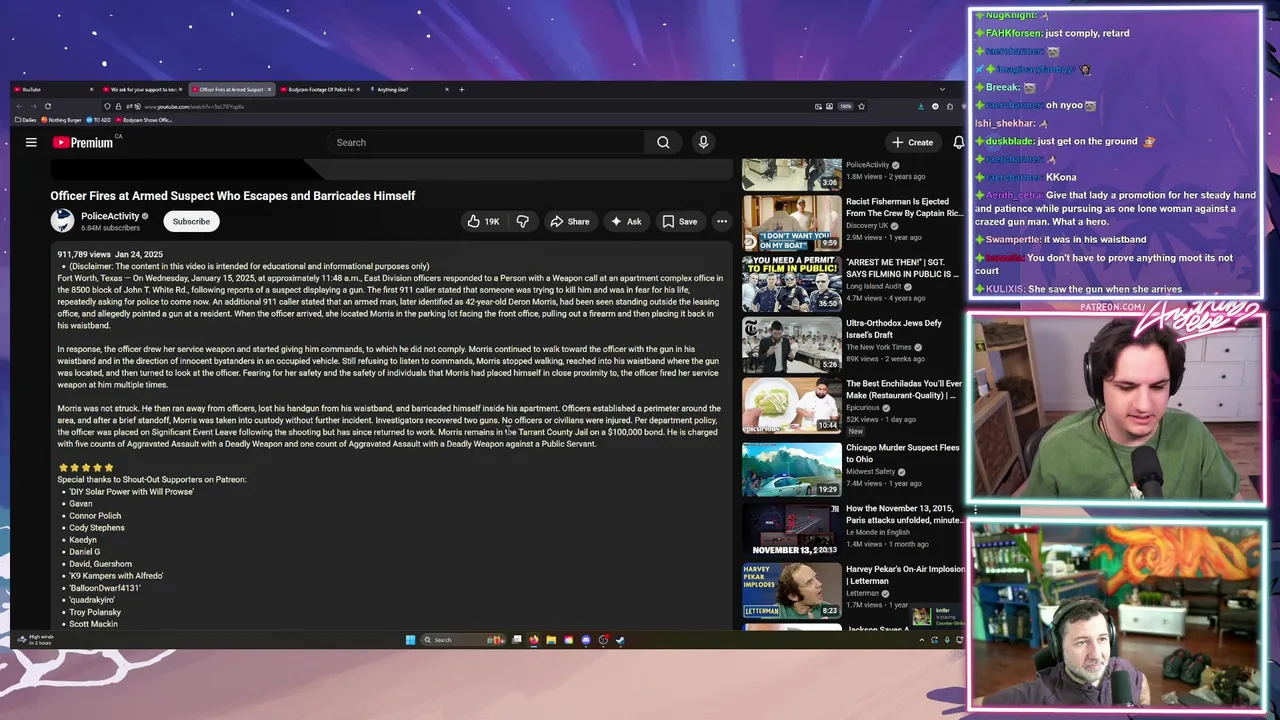Open Steam from the taskbar

620,640
